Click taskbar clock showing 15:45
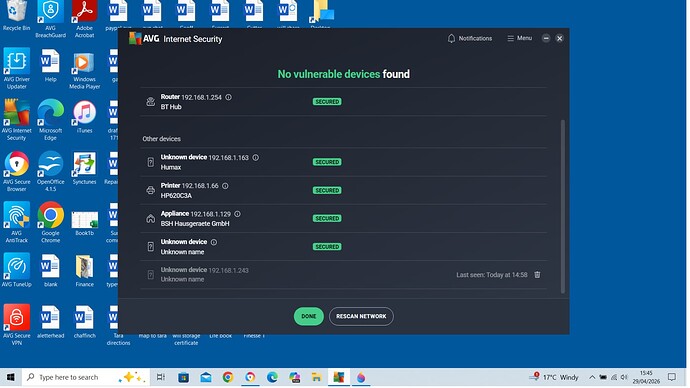 click(646, 377)
